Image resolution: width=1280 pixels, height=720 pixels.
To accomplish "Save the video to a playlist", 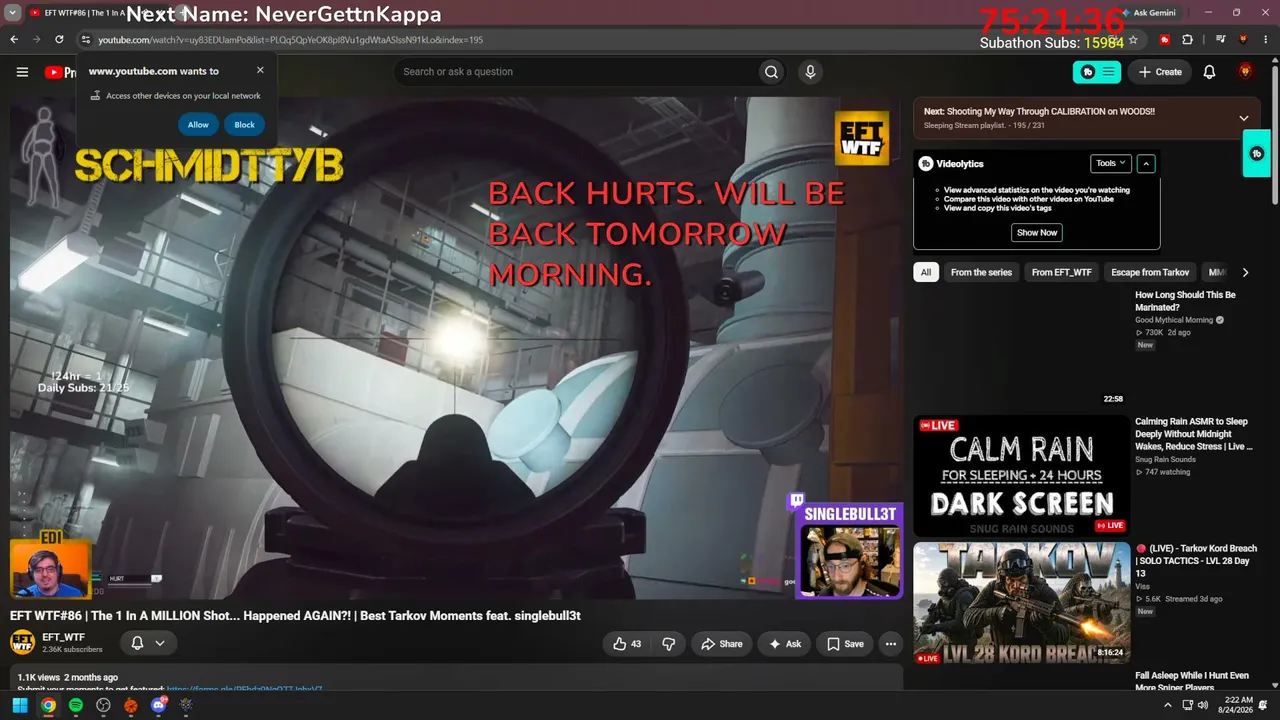I will pos(845,644).
